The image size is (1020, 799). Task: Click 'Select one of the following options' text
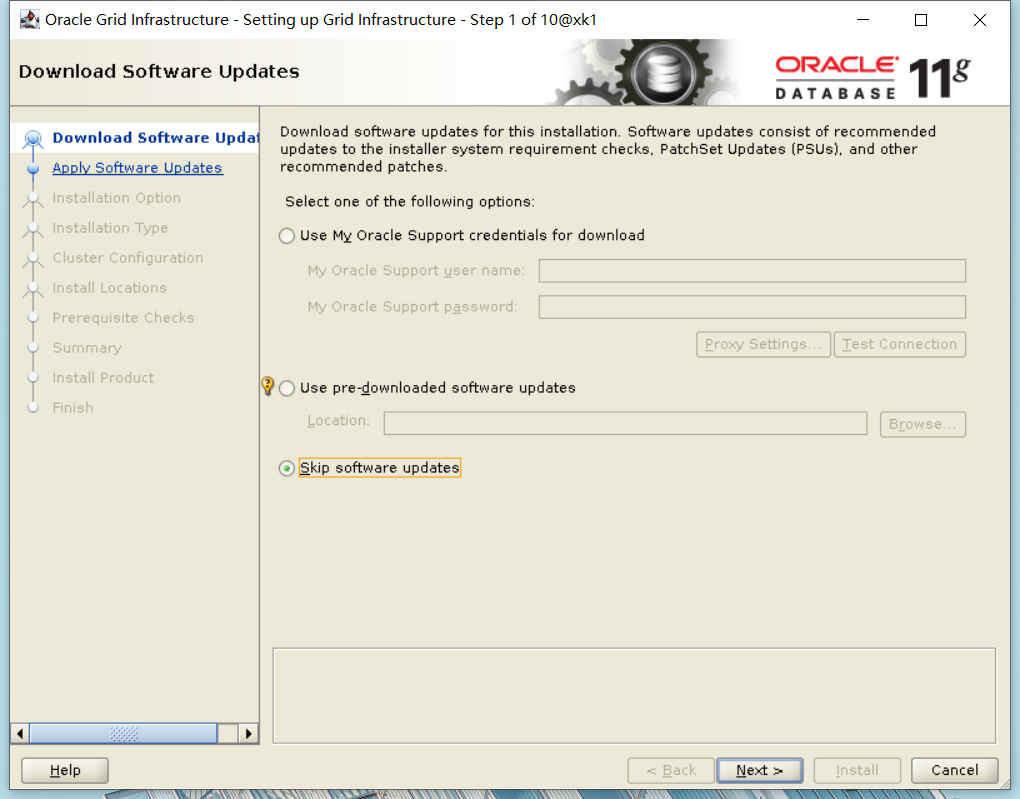coord(410,202)
